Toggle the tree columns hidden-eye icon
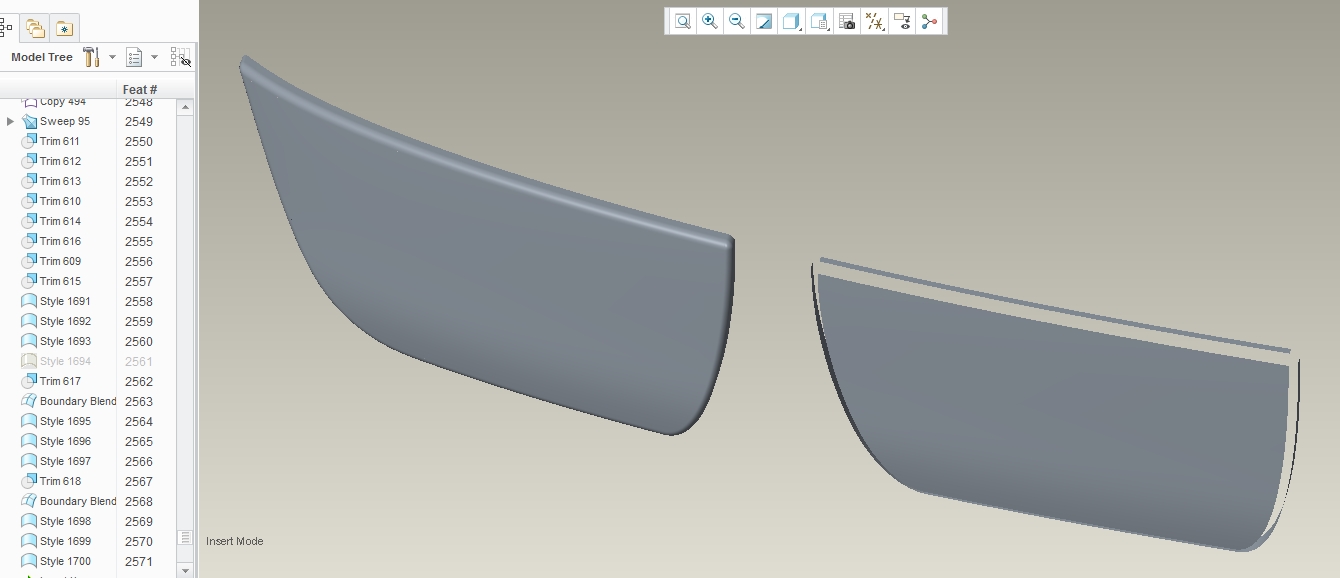The height and width of the screenshot is (578, 1340). [181, 57]
